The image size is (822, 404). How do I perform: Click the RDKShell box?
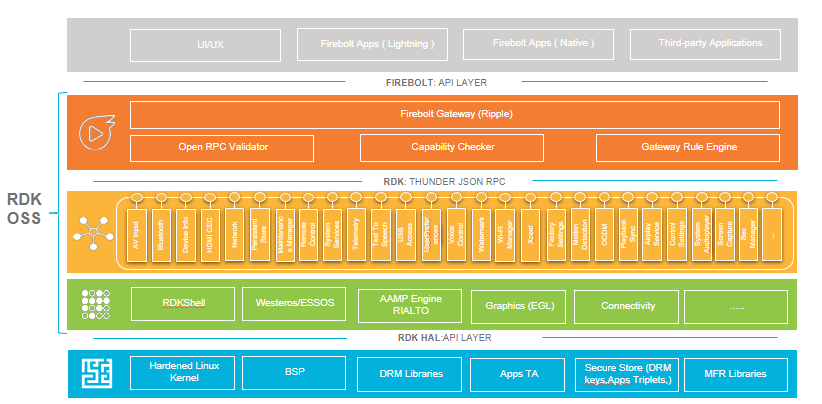pyautogui.click(x=183, y=303)
